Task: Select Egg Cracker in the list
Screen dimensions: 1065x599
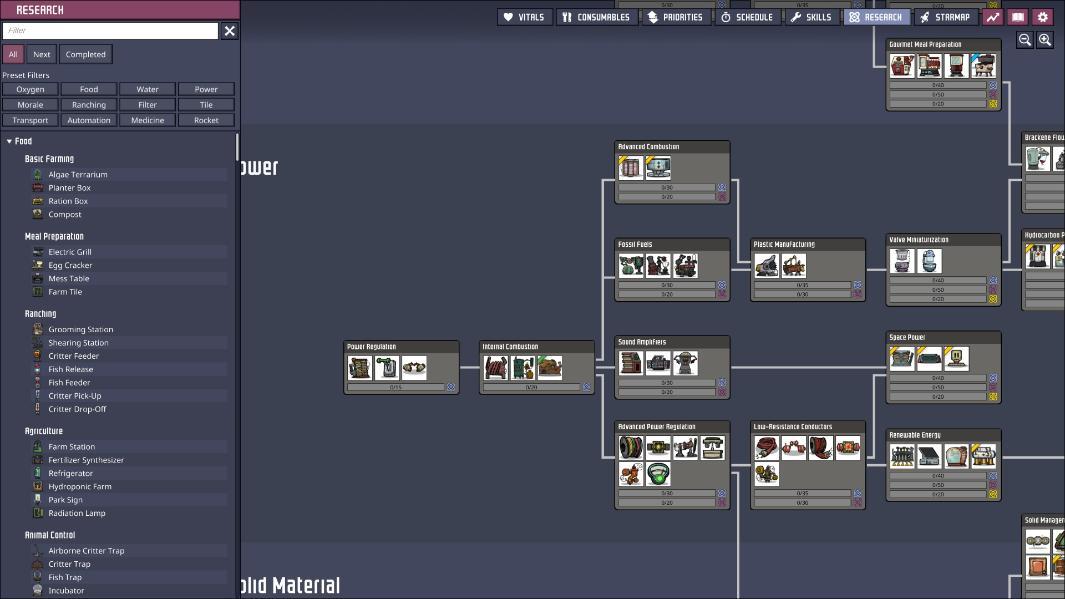Action: 129,265
